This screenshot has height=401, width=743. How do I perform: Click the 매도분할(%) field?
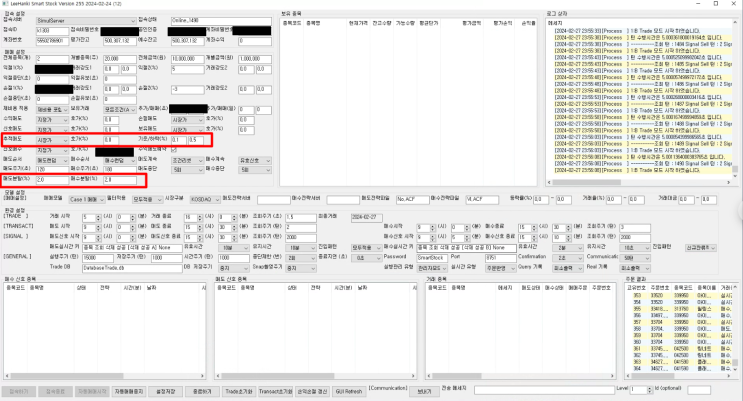click(x=52, y=180)
